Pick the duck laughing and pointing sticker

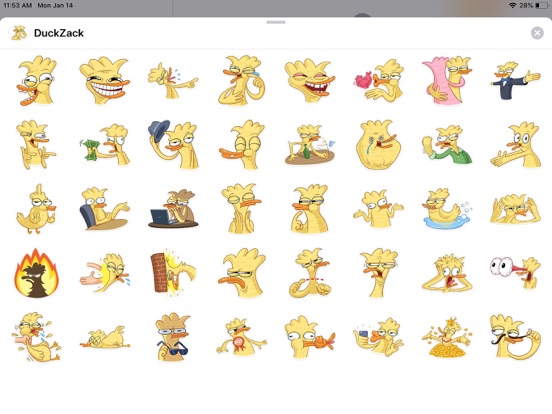pyautogui.click(x=173, y=81)
